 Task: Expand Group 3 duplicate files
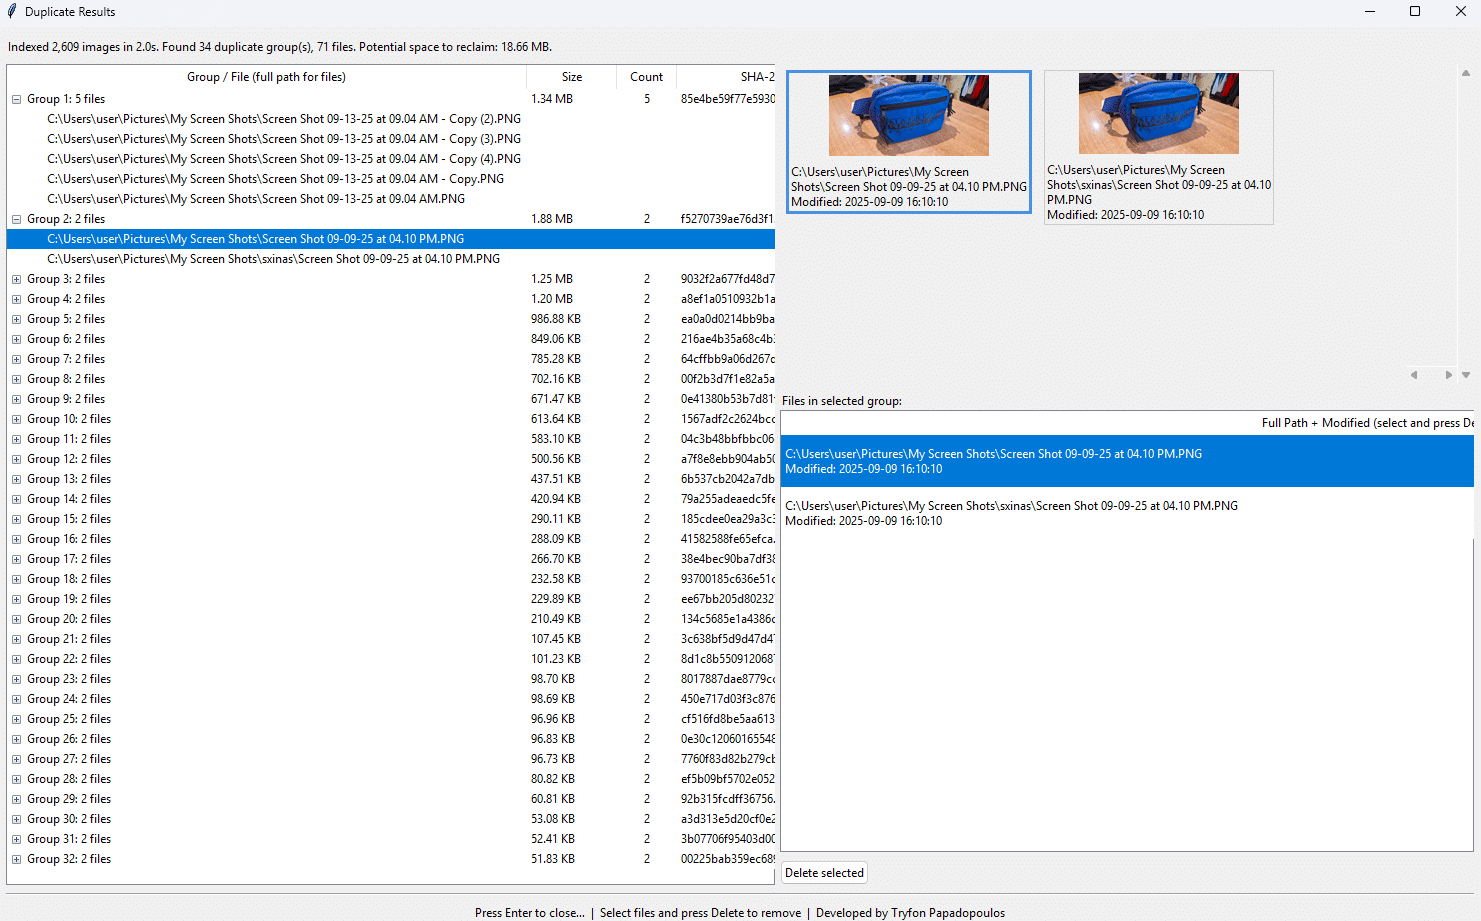(x=16, y=279)
